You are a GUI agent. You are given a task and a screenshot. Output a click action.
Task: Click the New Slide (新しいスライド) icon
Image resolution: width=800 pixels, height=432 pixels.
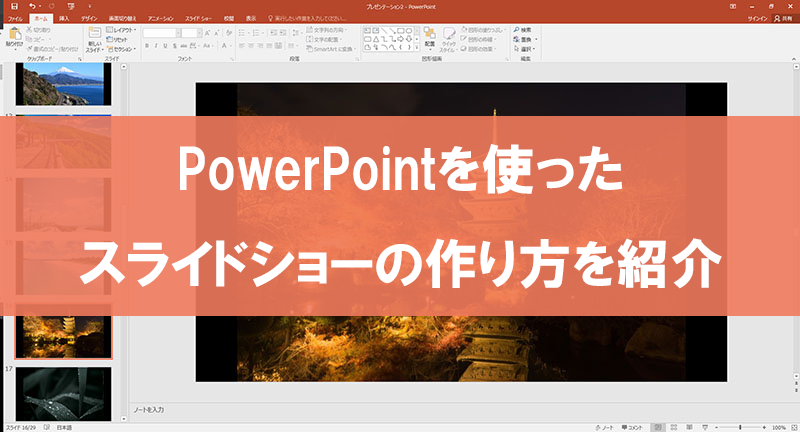(x=94, y=34)
